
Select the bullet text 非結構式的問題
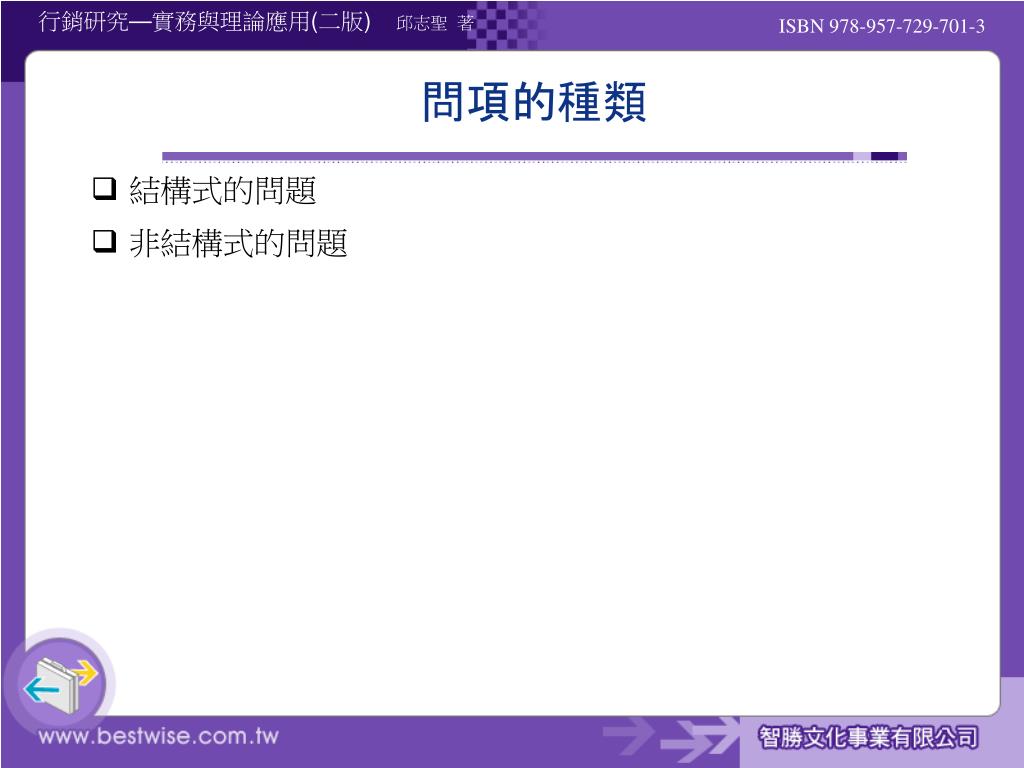click(x=238, y=243)
